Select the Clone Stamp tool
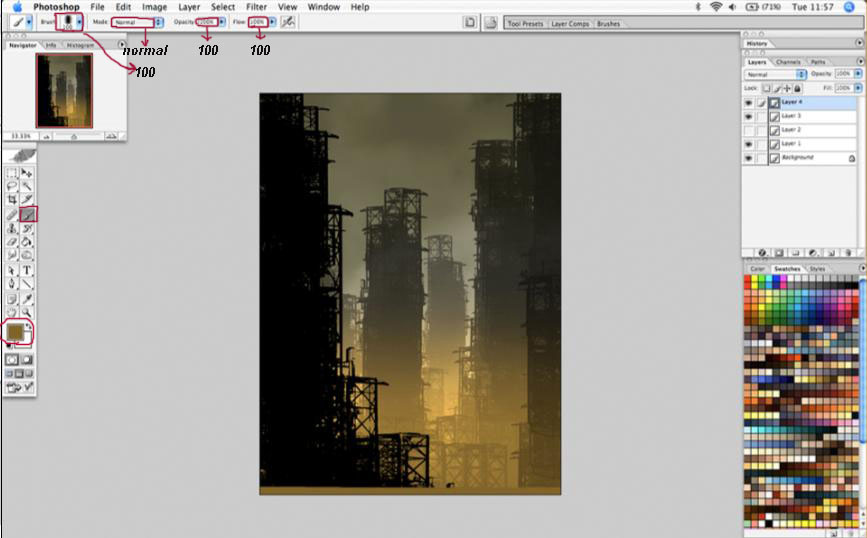This screenshot has width=867, height=538. [12, 228]
